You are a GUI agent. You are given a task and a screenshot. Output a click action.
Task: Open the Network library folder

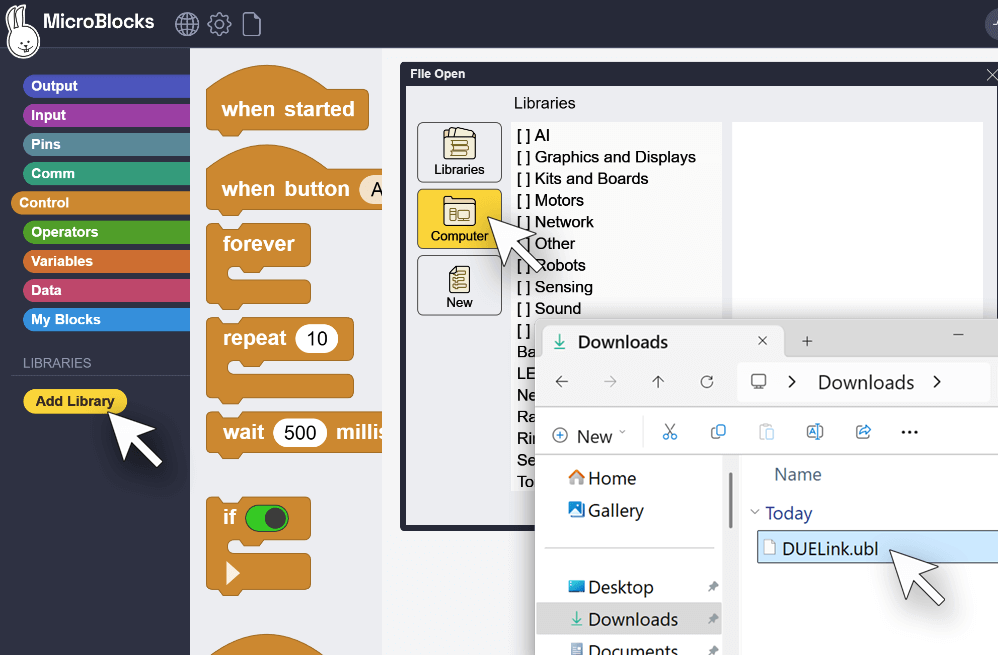coord(555,222)
